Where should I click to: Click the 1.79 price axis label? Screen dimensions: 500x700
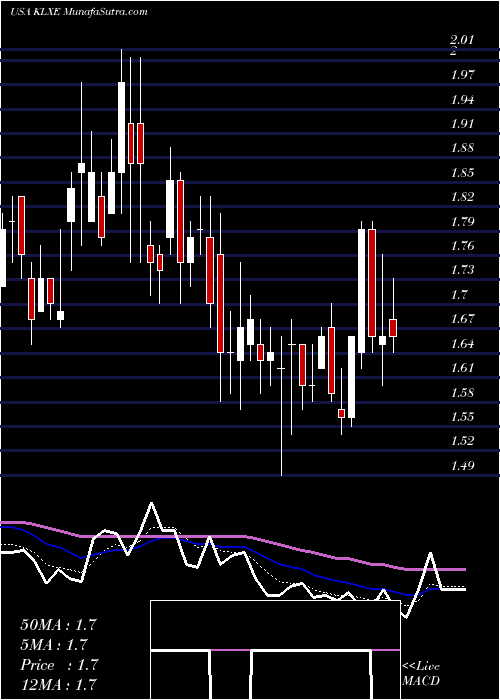pyautogui.click(x=461, y=221)
